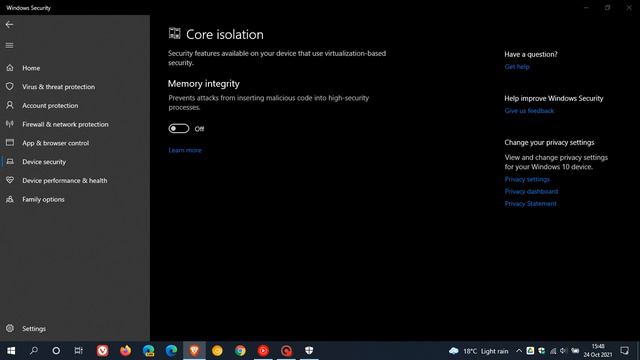
Task: Open the clock showing 24 Oct 2021
Action: [x=598, y=351]
